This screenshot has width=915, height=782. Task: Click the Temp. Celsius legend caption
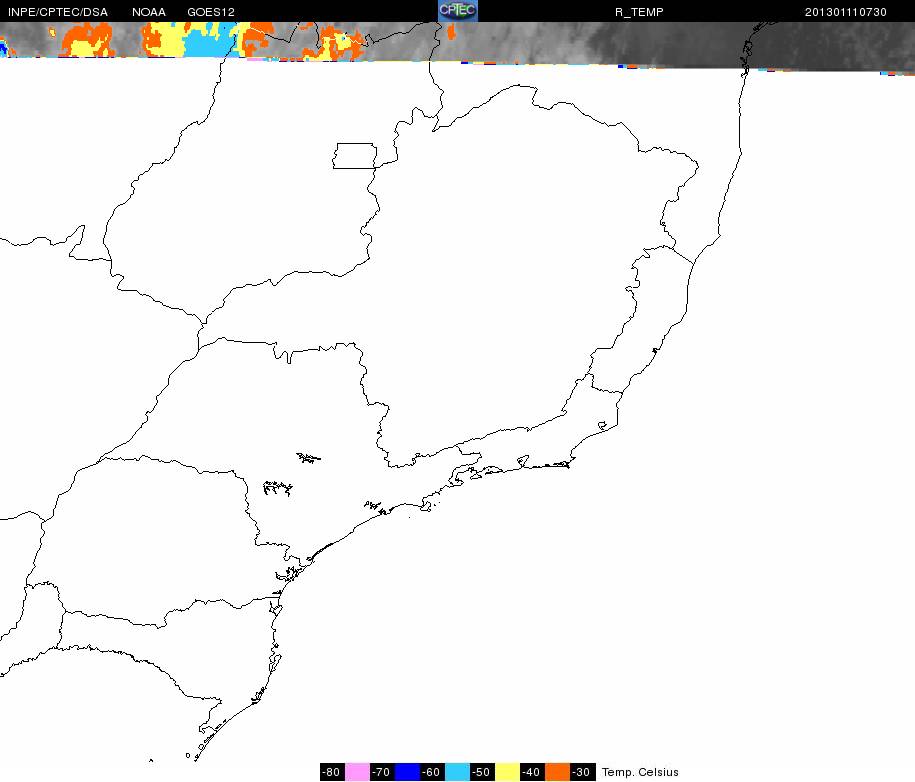coord(640,772)
